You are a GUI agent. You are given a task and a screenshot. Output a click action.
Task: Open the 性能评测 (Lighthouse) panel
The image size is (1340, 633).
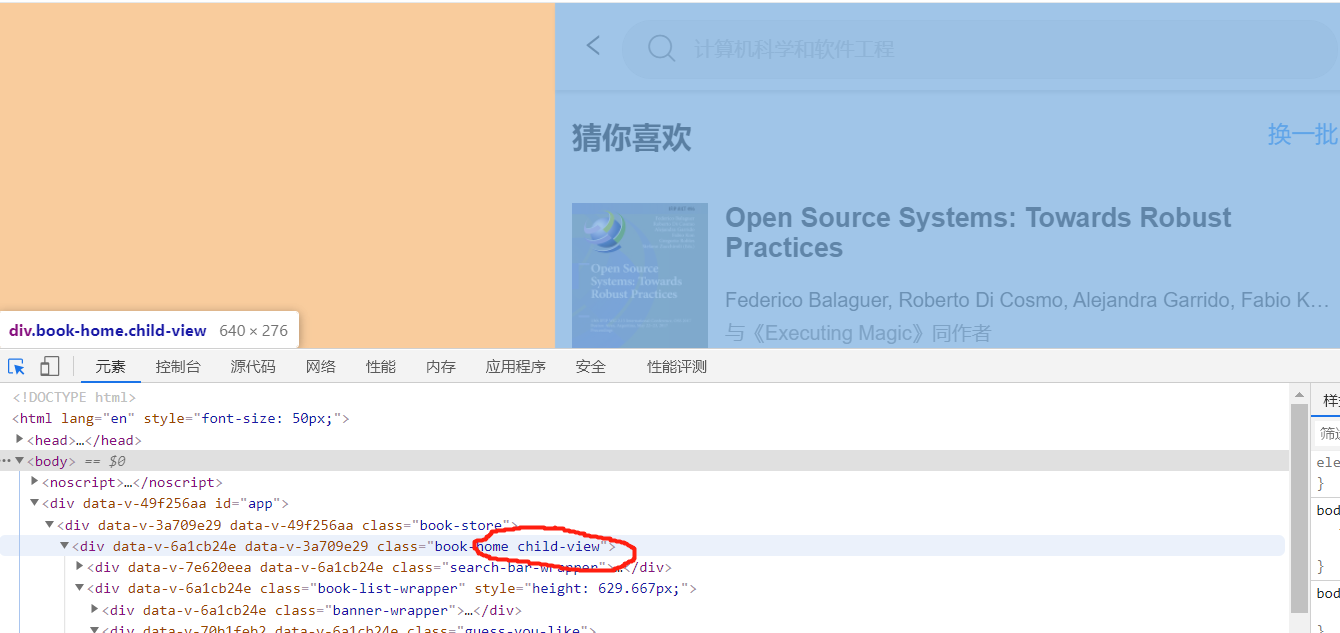pyautogui.click(x=676, y=366)
